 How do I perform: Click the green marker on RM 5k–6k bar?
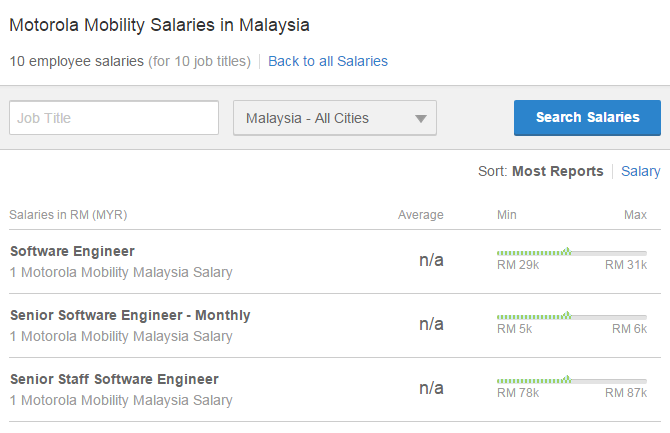click(x=567, y=315)
